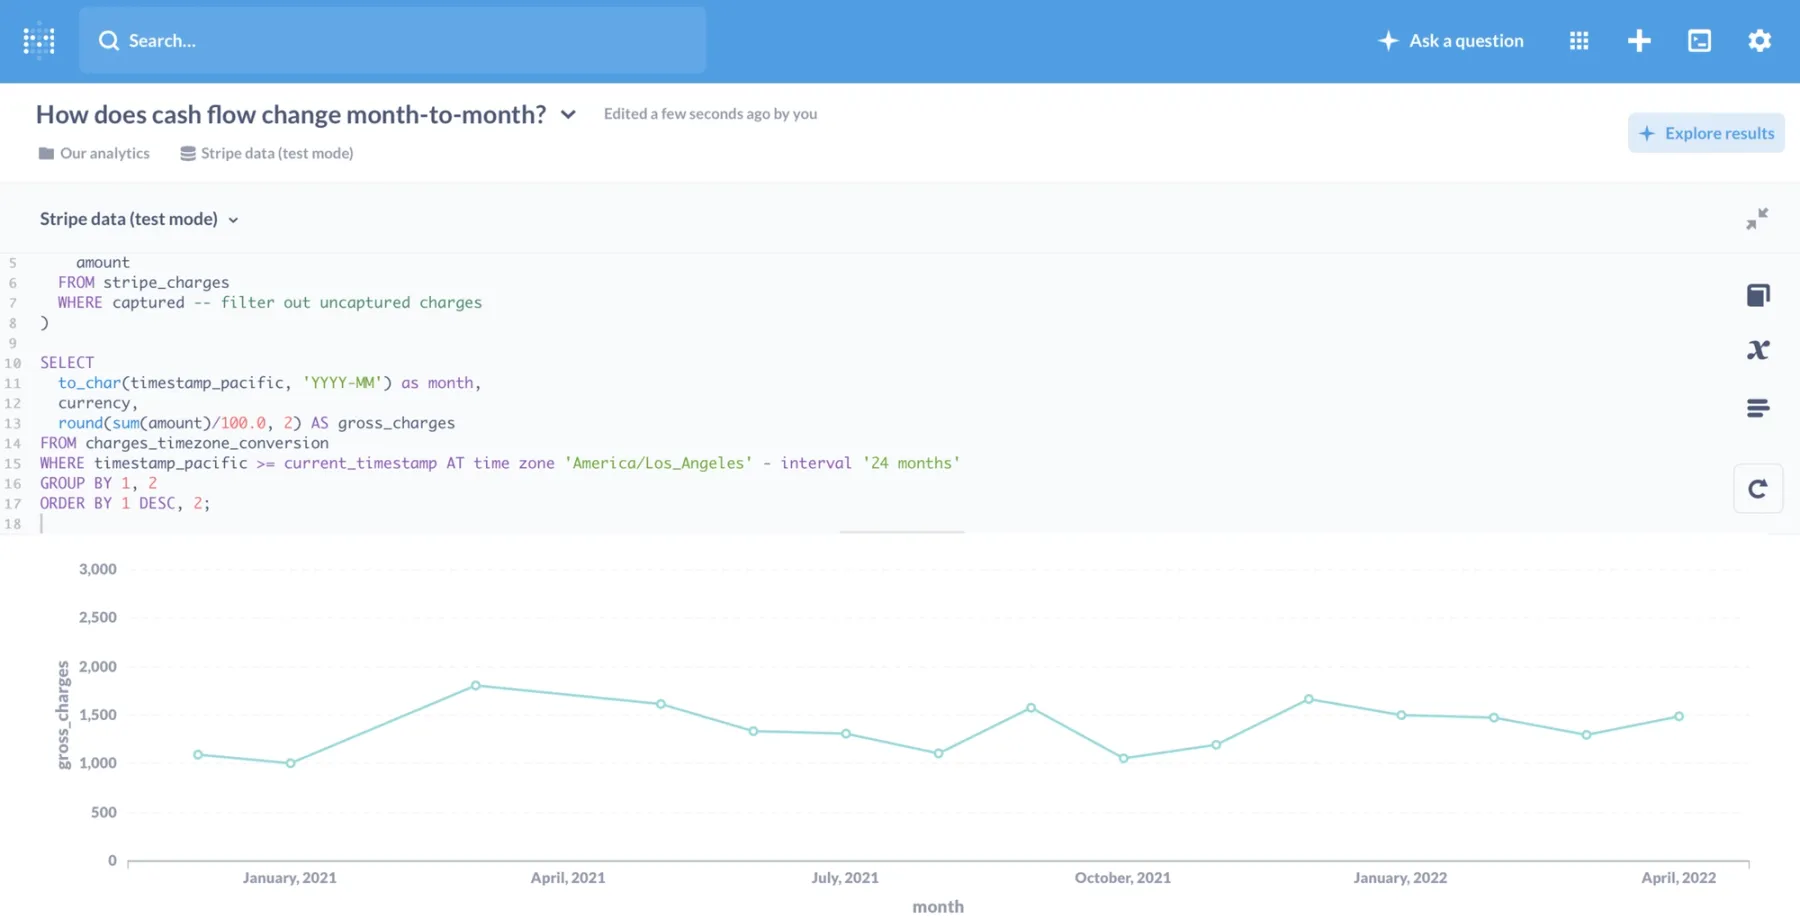Click the Explore results button
Image resolution: width=1800 pixels, height=919 pixels.
click(1706, 132)
